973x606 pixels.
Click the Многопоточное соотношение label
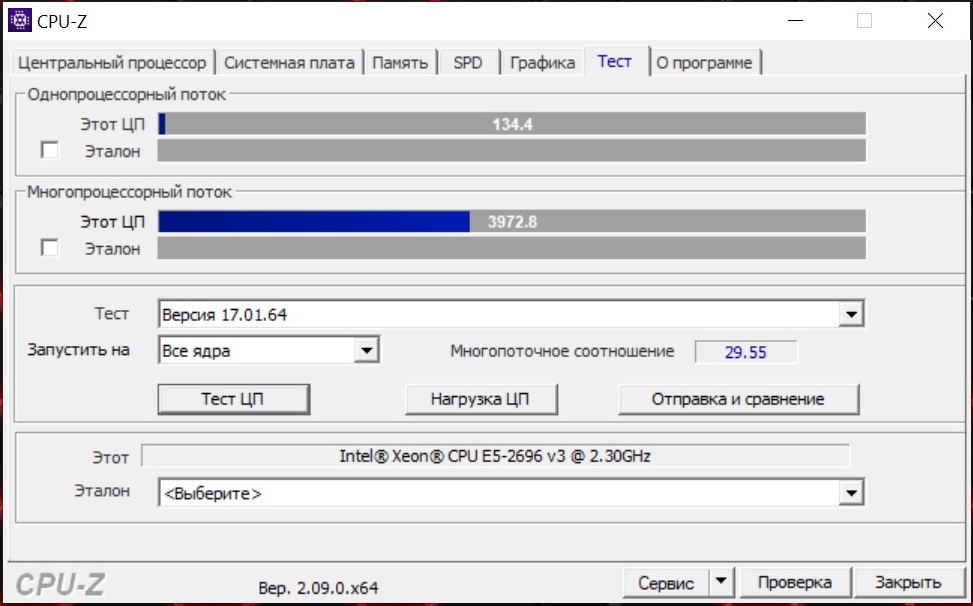click(x=562, y=352)
